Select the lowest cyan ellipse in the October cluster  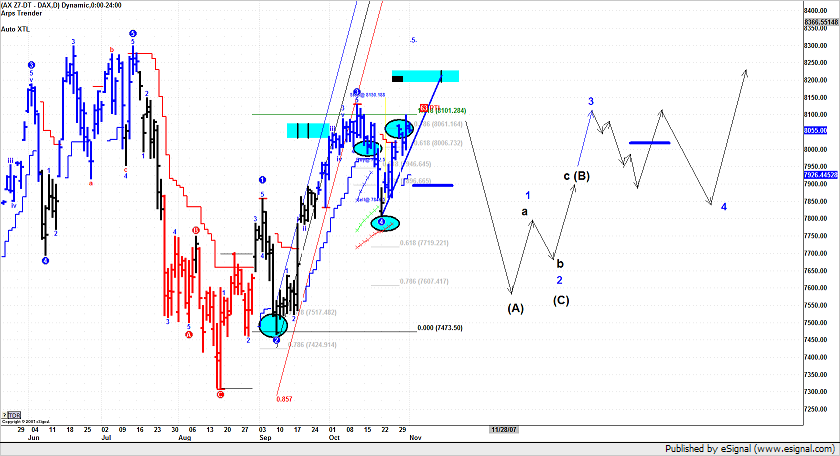point(384,222)
